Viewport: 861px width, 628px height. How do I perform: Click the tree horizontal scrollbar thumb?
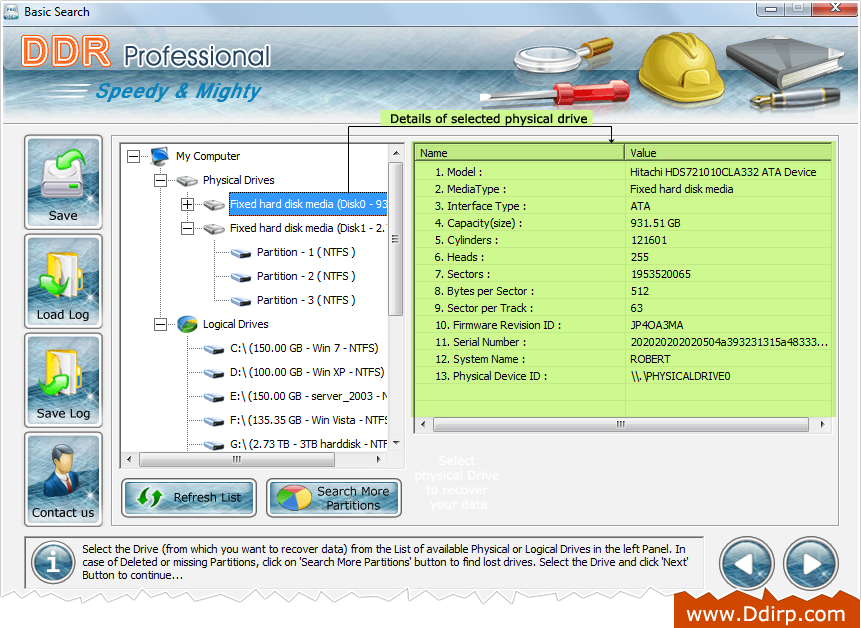(x=237, y=459)
